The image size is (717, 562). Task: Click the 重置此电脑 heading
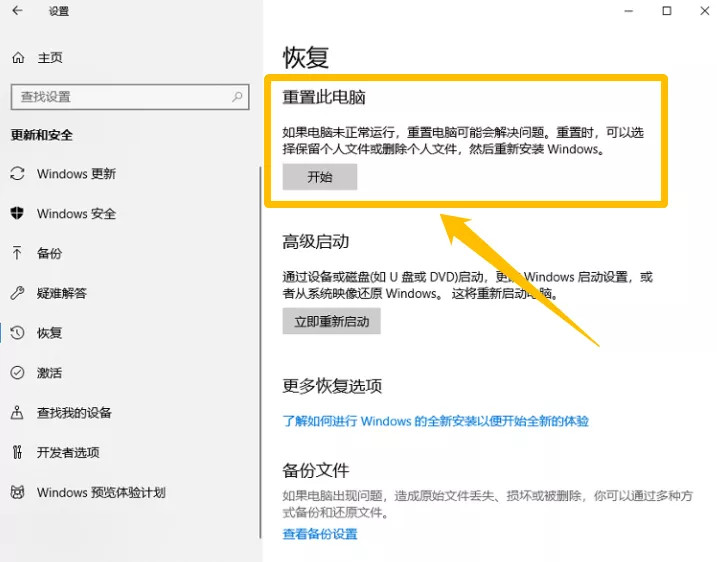tap(324, 97)
